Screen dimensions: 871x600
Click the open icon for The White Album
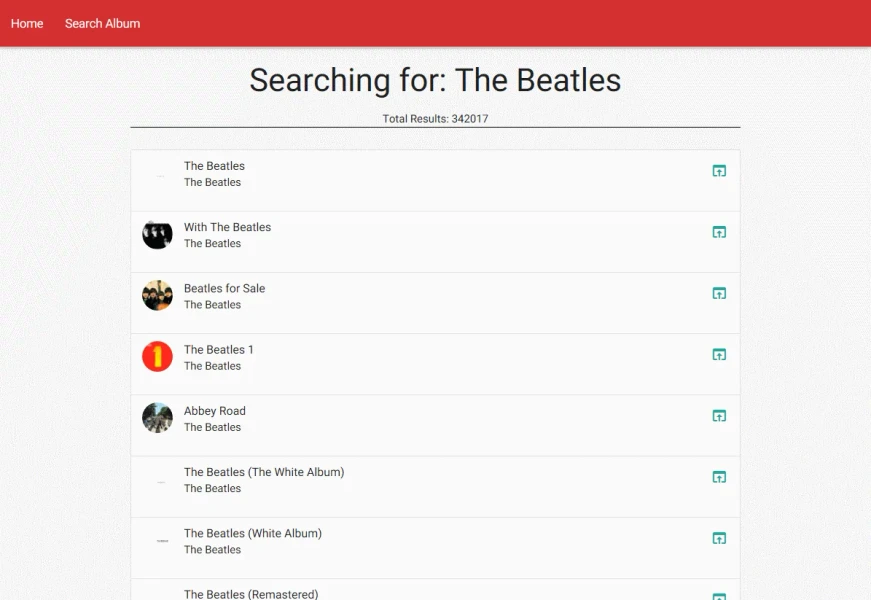(719, 477)
